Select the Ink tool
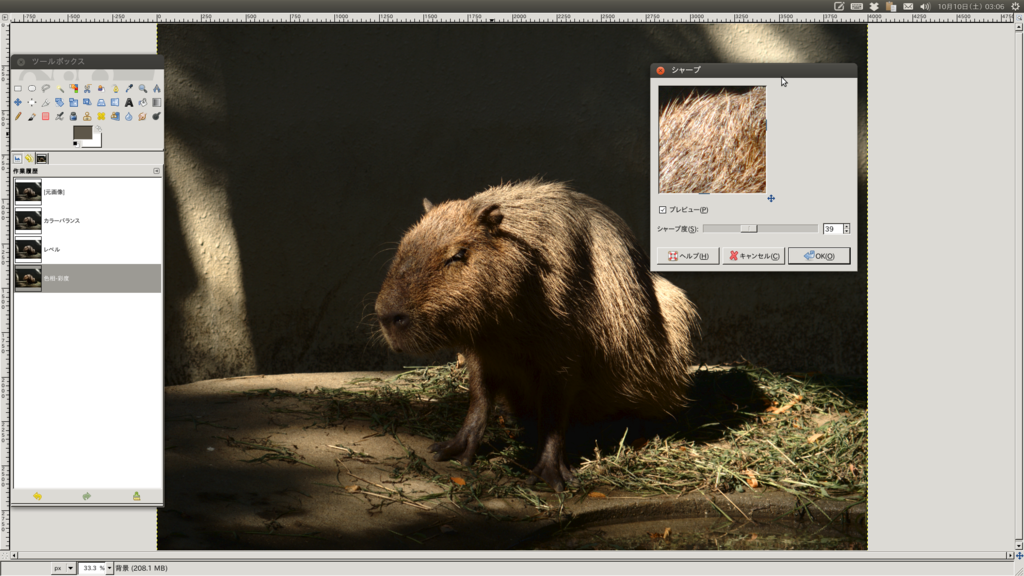The width and height of the screenshot is (1024, 576). tap(73, 116)
